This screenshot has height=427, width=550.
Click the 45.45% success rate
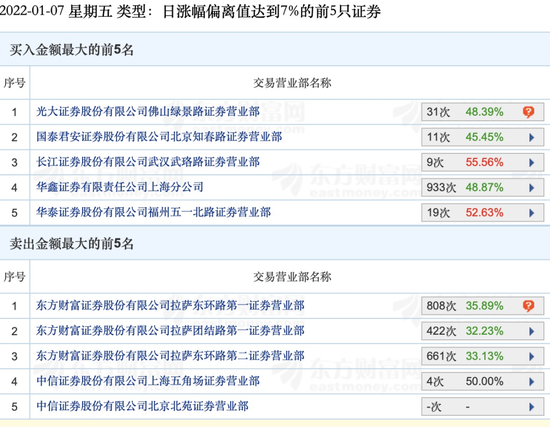point(484,137)
